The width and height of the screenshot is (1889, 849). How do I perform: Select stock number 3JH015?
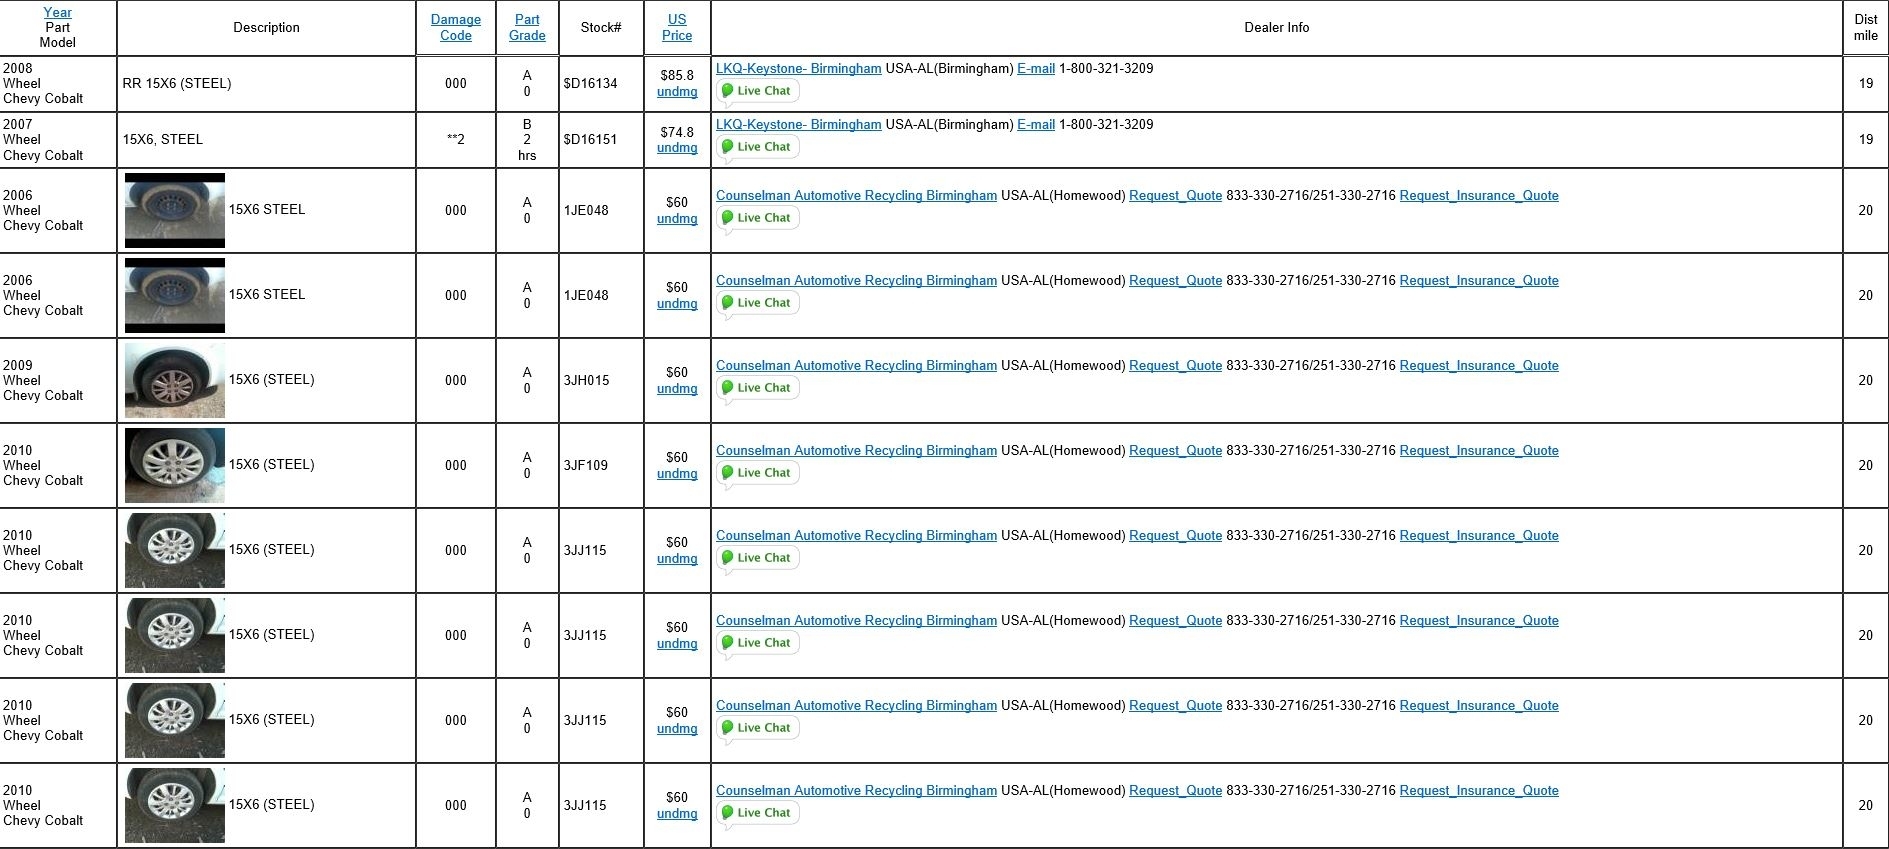pyautogui.click(x=585, y=381)
